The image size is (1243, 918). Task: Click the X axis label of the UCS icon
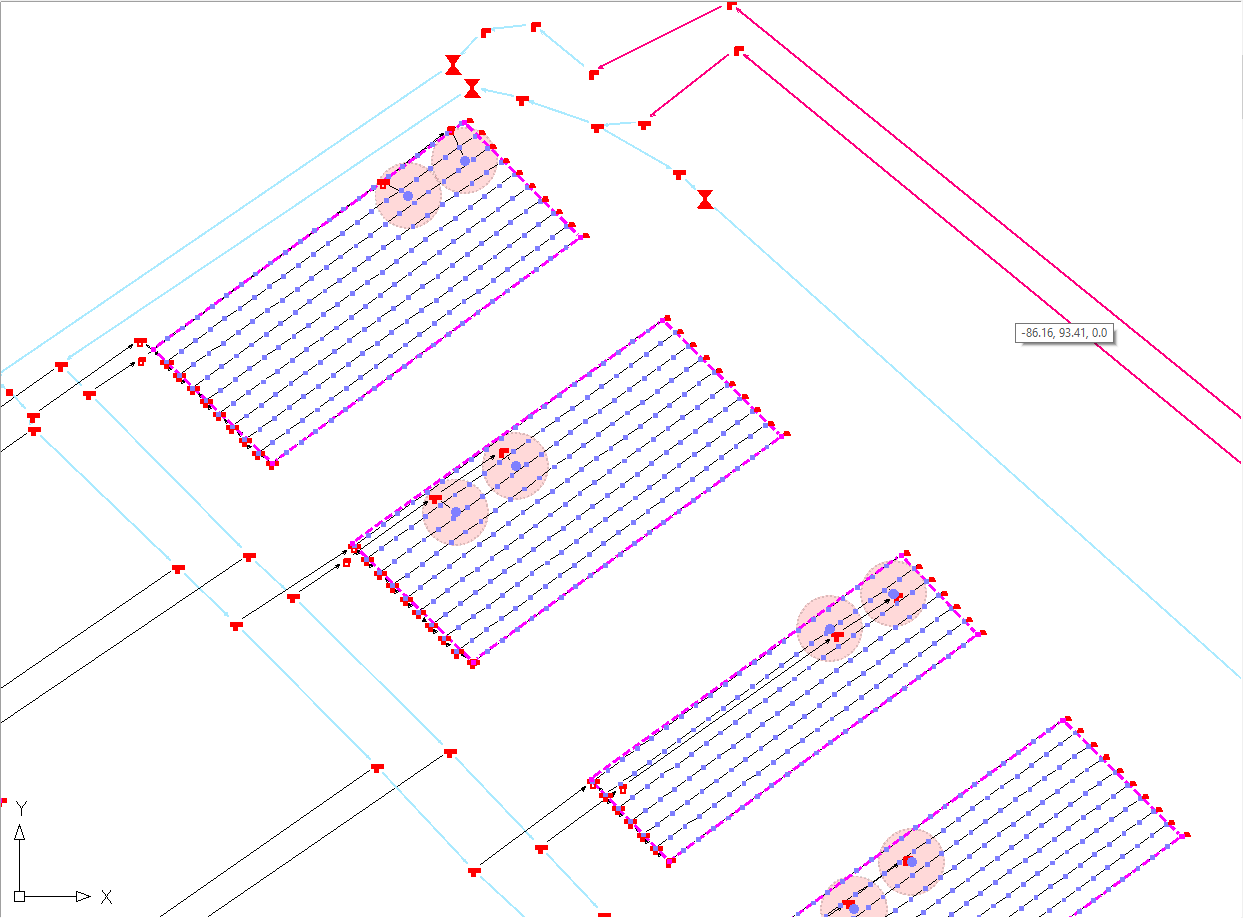click(x=106, y=897)
